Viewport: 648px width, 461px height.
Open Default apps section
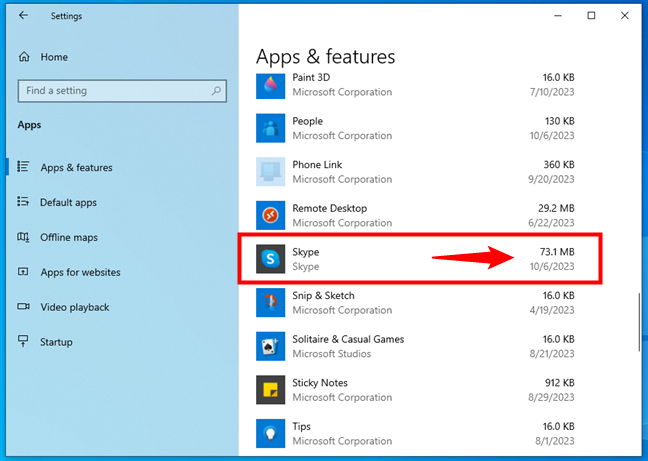[x=68, y=202]
